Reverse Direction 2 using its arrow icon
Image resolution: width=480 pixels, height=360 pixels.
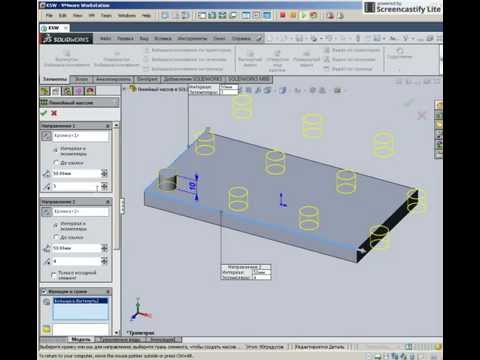(46, 211)
